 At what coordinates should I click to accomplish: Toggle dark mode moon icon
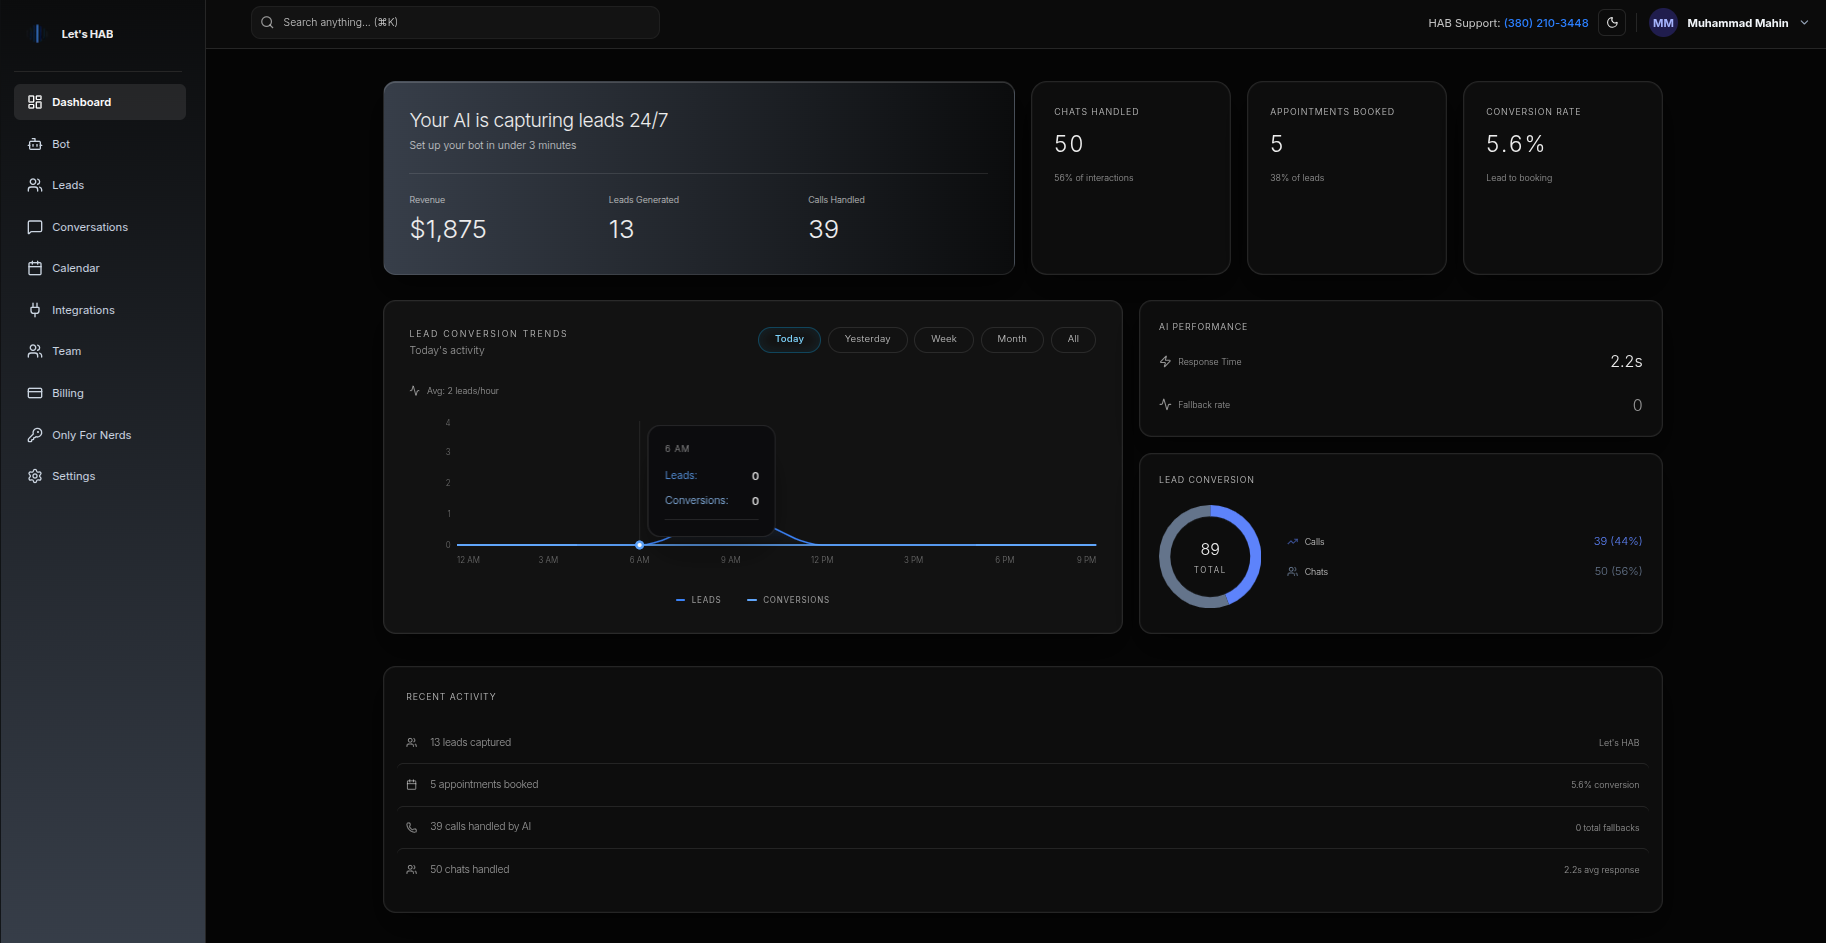click(x=1612, y=22)
